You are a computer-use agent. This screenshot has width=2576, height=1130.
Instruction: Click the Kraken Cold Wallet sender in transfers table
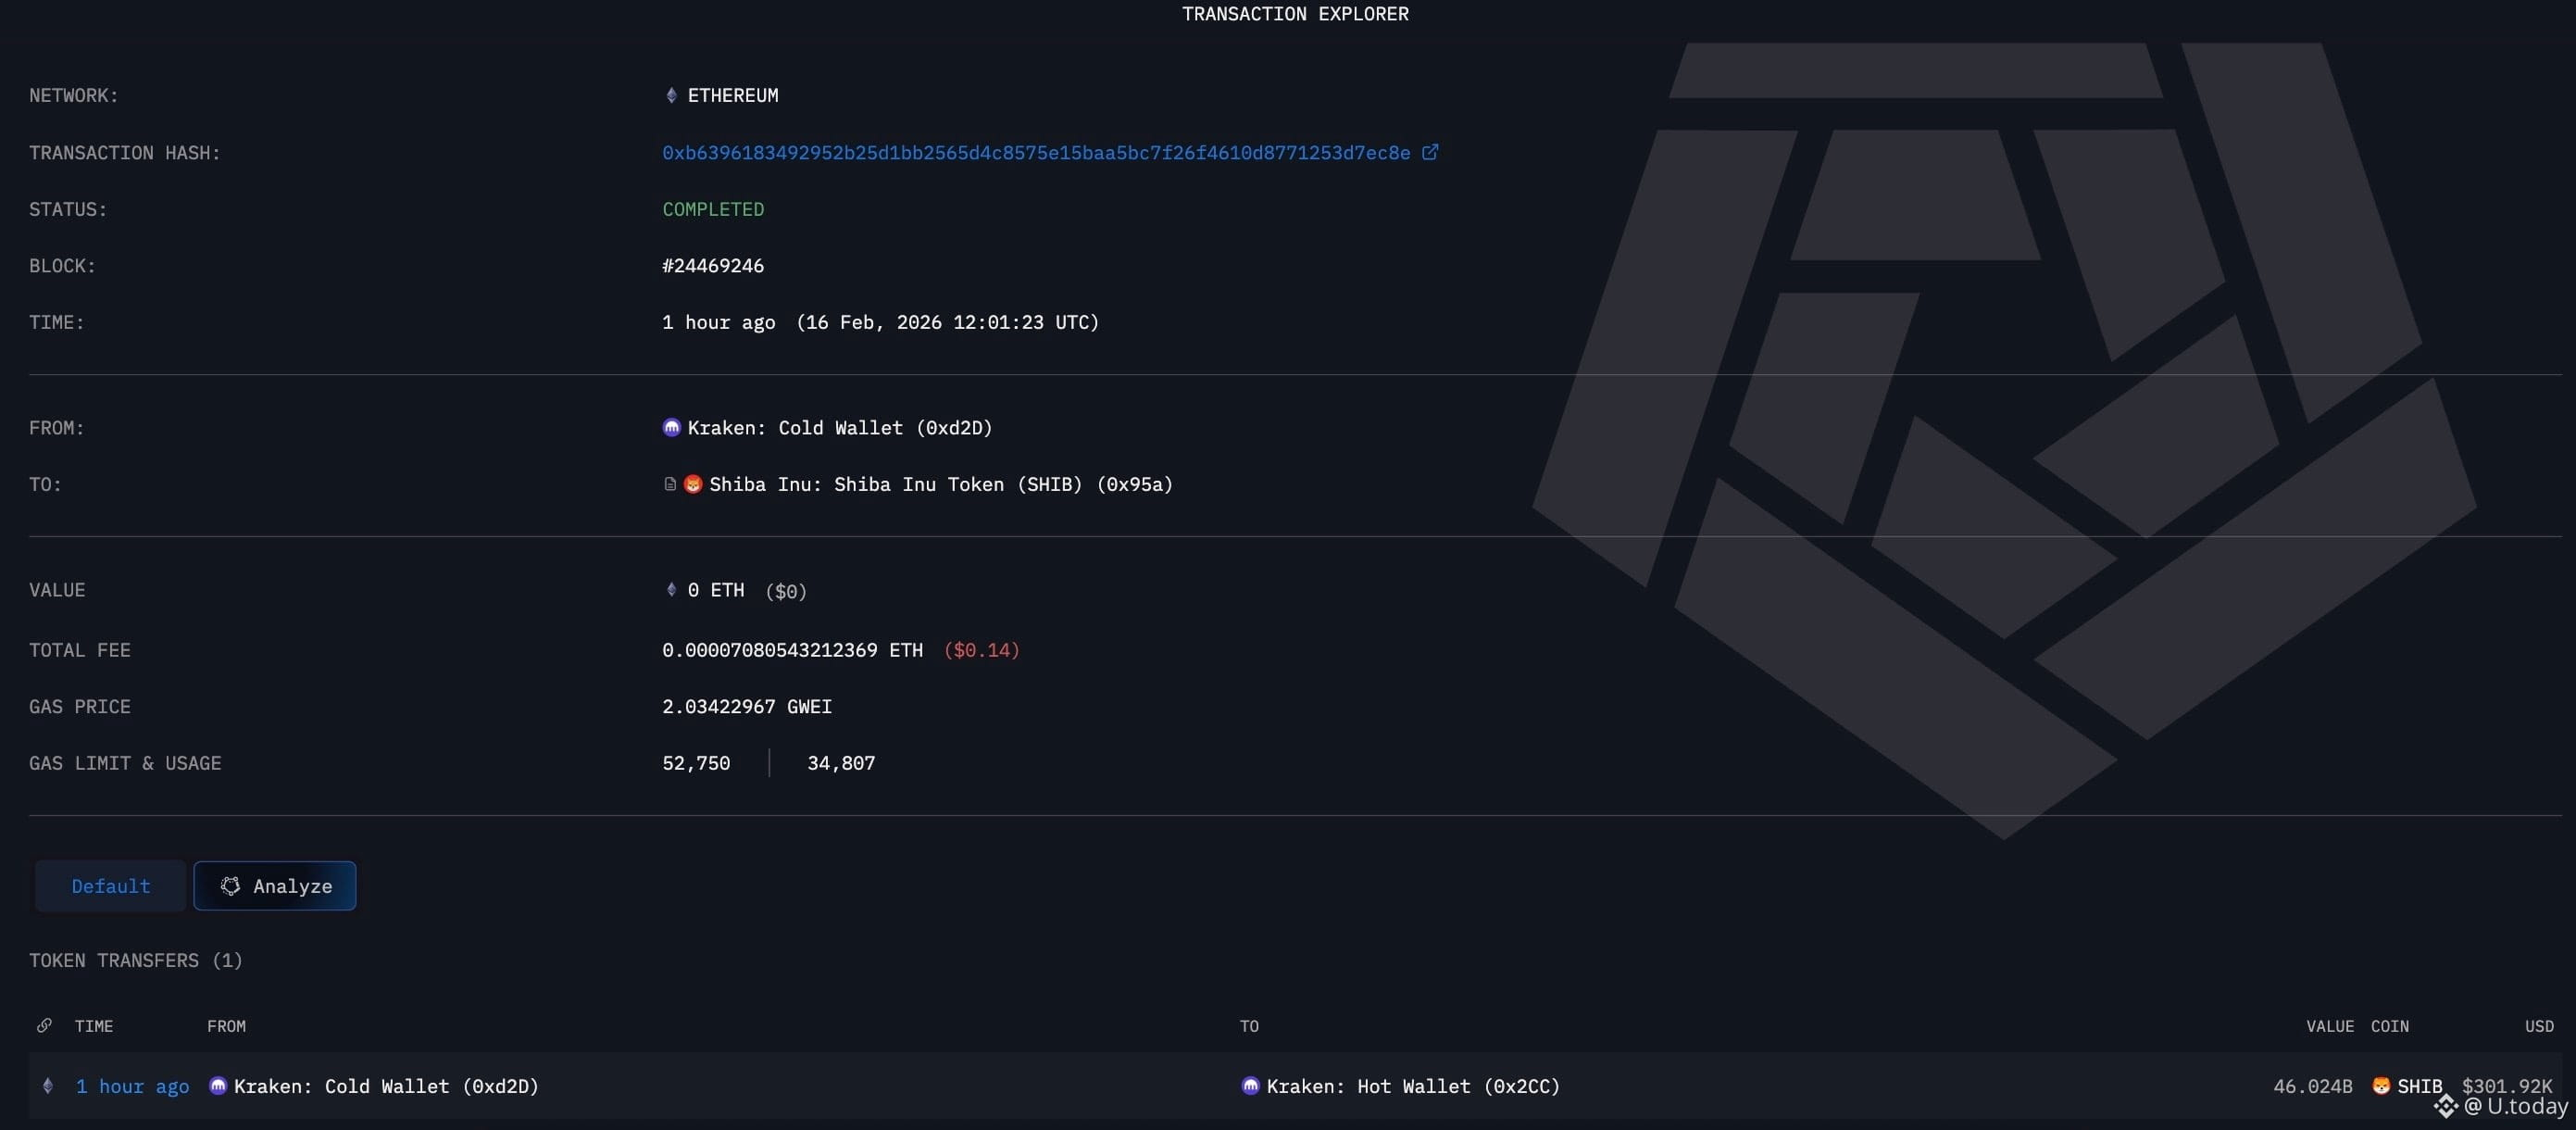pos(386,1086)
